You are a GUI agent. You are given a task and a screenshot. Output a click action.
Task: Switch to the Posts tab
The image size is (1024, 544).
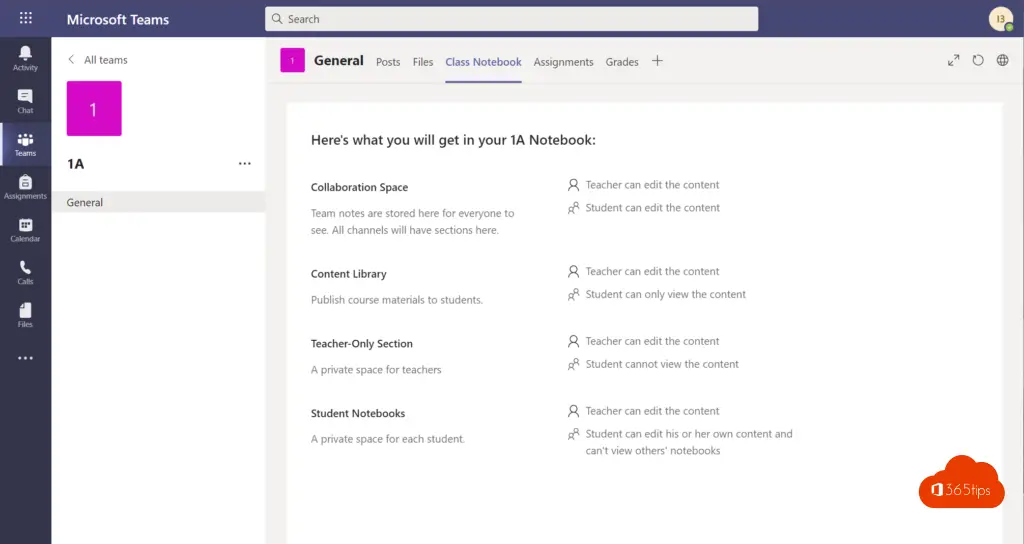pyautogui.click(x=388, y=62)
